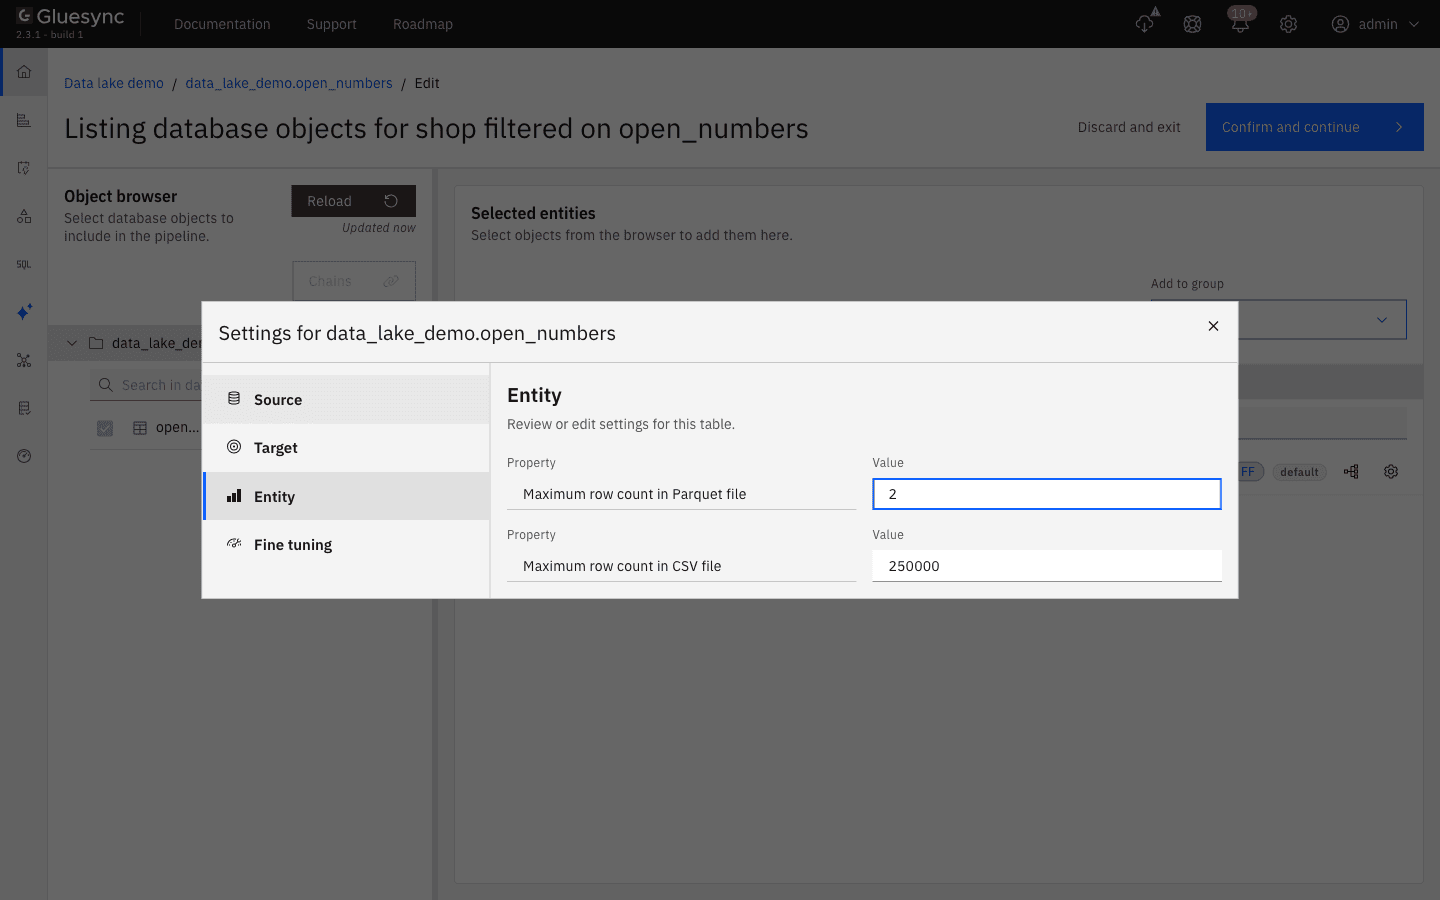Open the Chains button

coord(353,281)
